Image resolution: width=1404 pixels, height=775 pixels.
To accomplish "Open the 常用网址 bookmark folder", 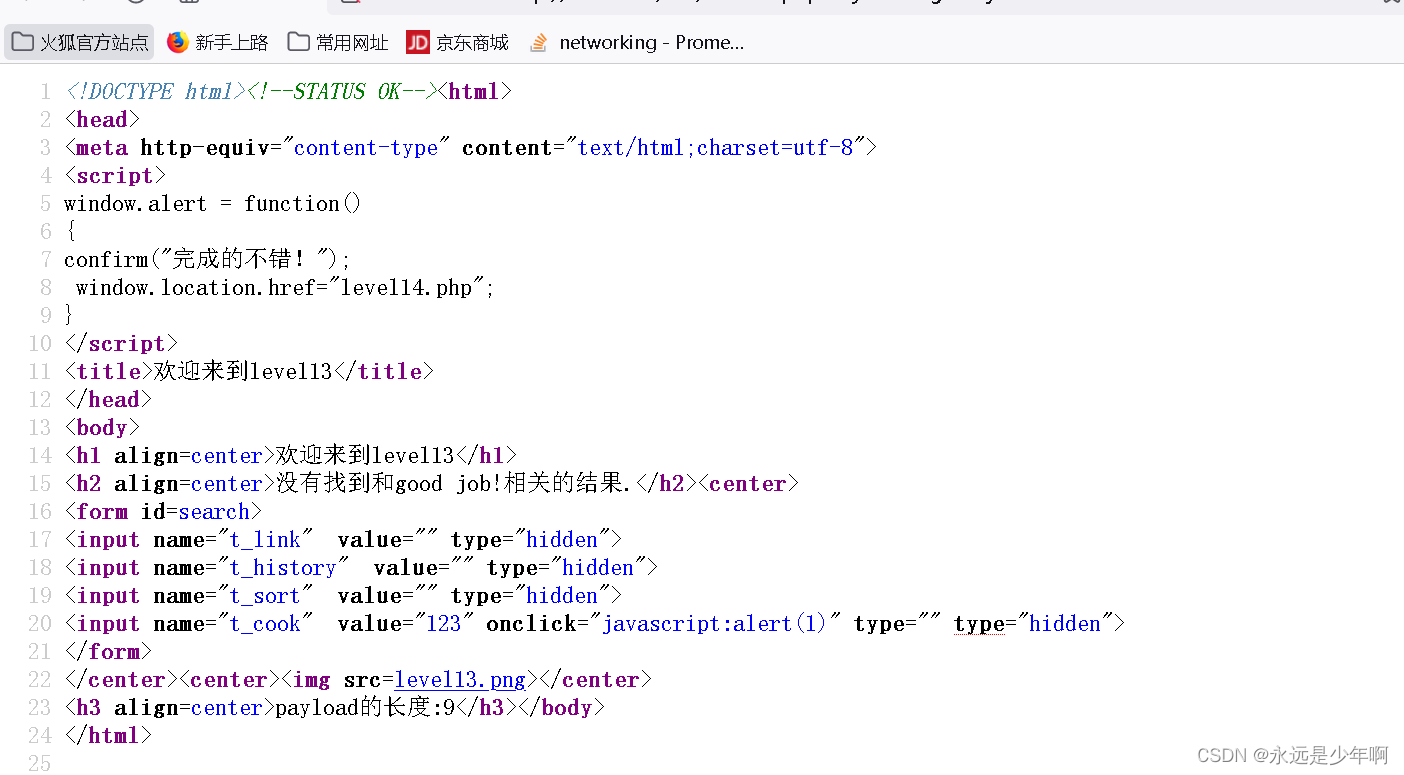I will coord(338,42).
